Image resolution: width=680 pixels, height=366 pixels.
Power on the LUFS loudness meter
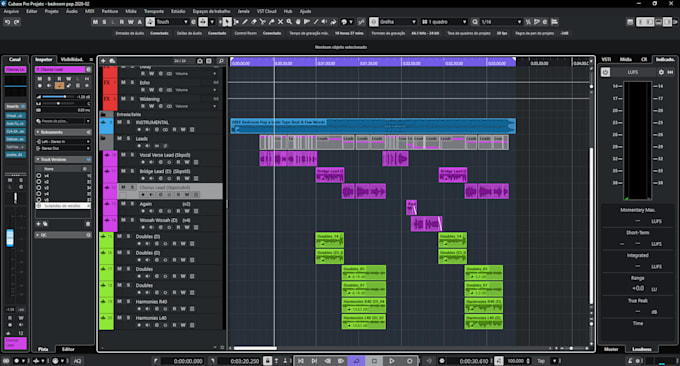pyautogui.click(x=606, y=72)
